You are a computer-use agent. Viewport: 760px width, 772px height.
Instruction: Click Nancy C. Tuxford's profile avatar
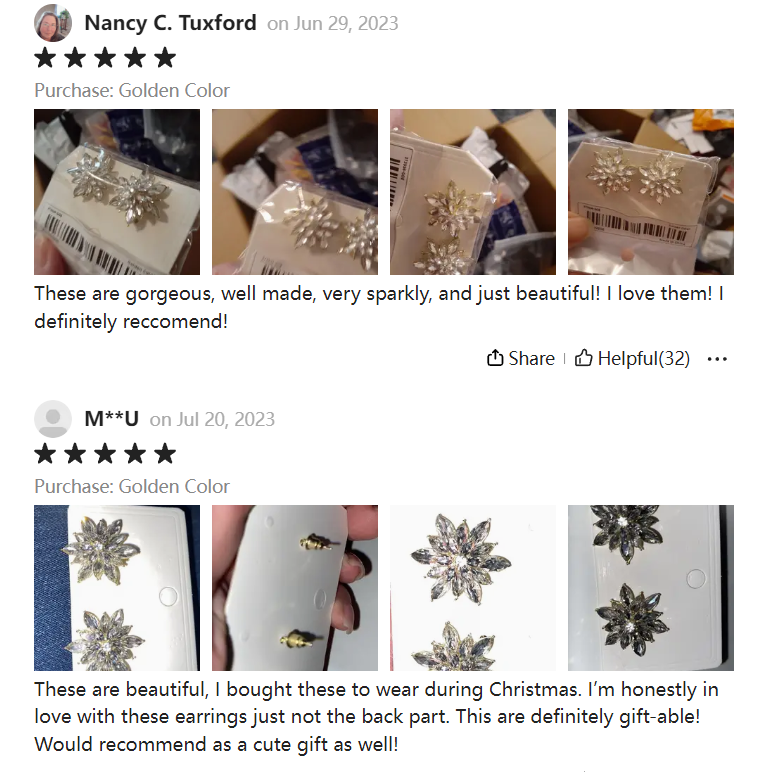(x=53, y=23)
